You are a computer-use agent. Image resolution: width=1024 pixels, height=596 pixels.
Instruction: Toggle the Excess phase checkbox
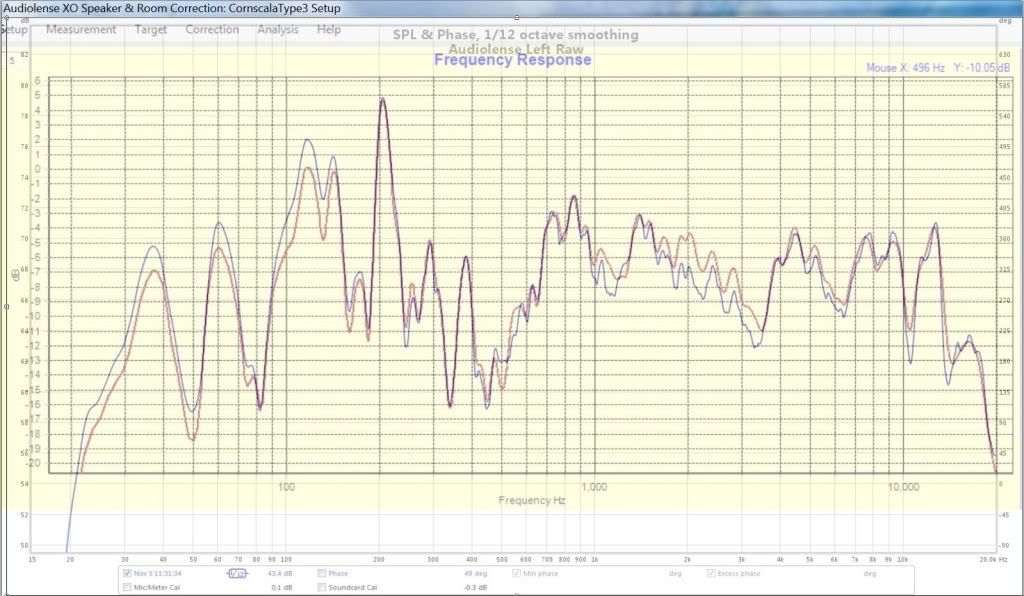click(x=711, y=574)
